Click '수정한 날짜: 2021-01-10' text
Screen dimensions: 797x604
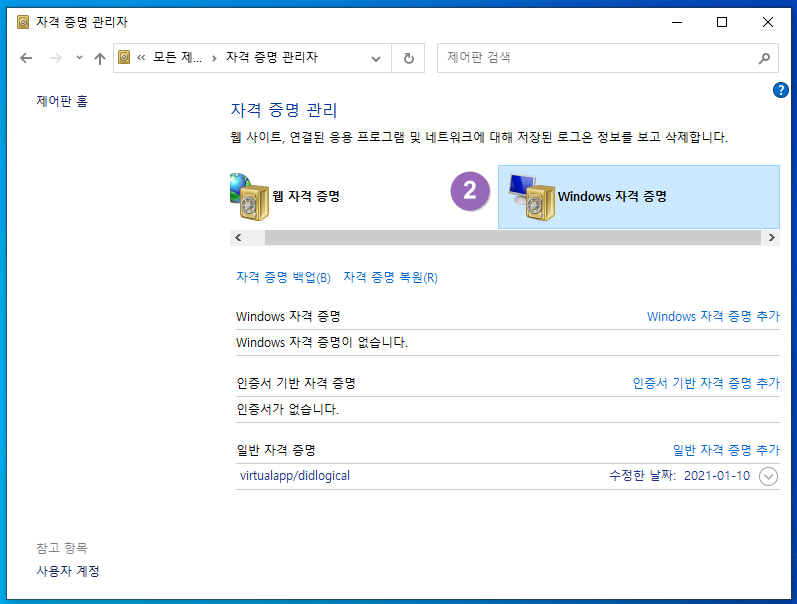pyautogui.click(x=680, y=476)
